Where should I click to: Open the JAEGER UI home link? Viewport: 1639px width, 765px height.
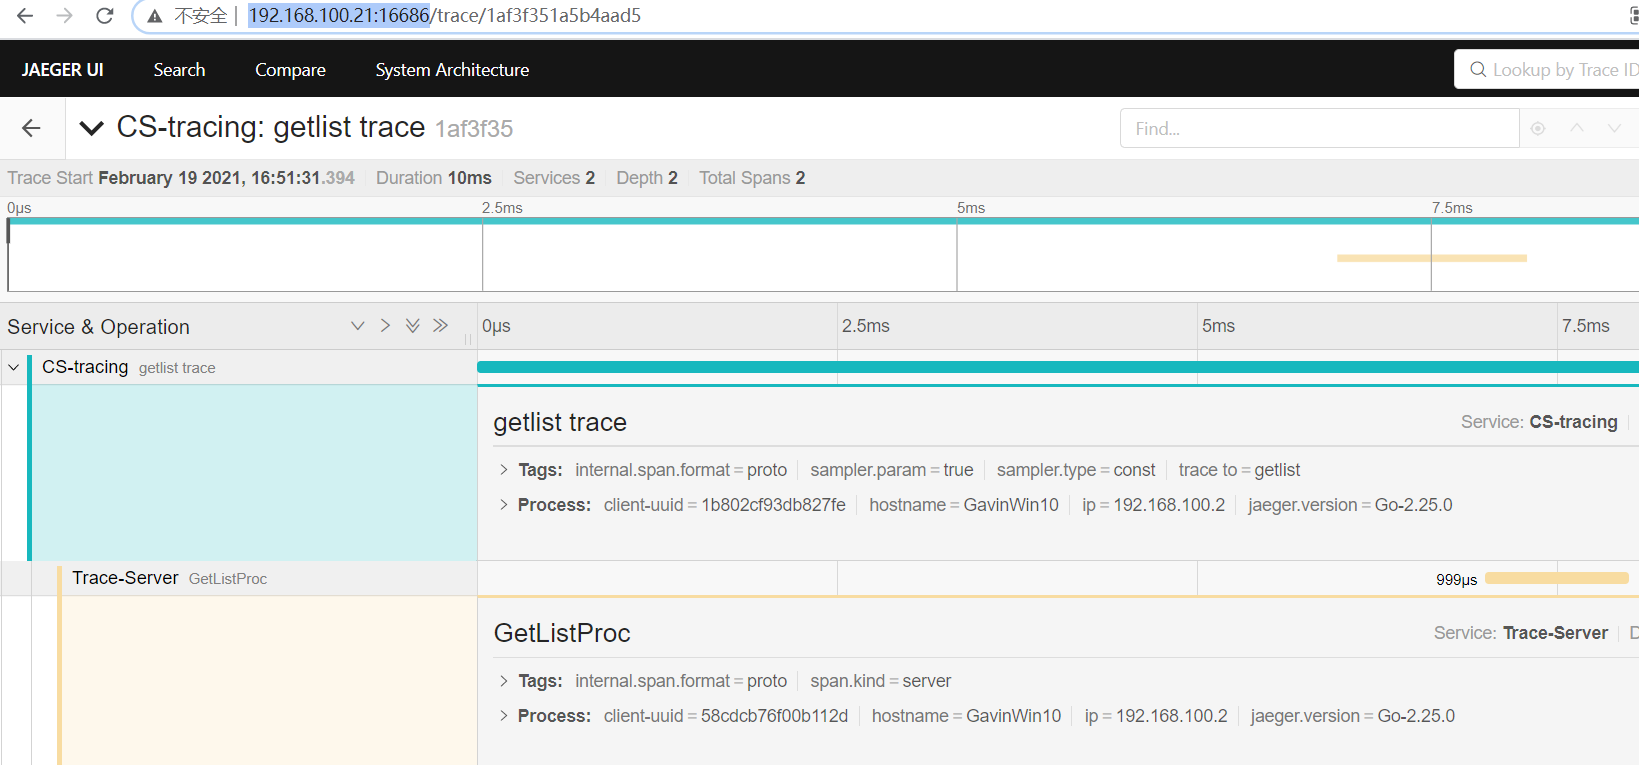62,70
